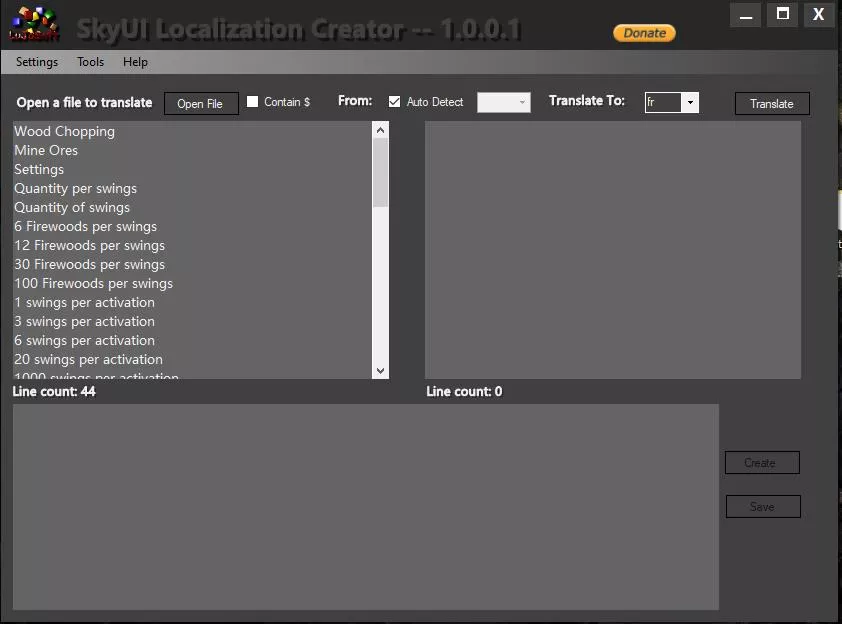Click the '6 Firewoods per swings' line
This screenshot has height=624, width=842.
[x=86, y=227]
